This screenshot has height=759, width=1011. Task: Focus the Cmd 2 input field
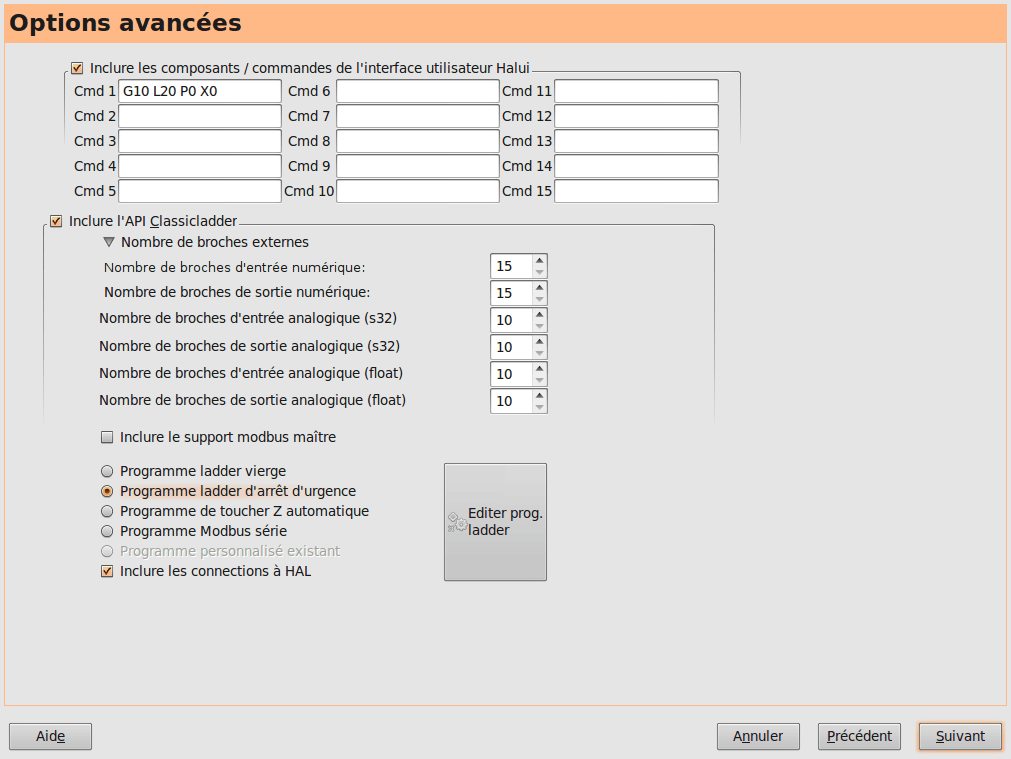[200, 116]
